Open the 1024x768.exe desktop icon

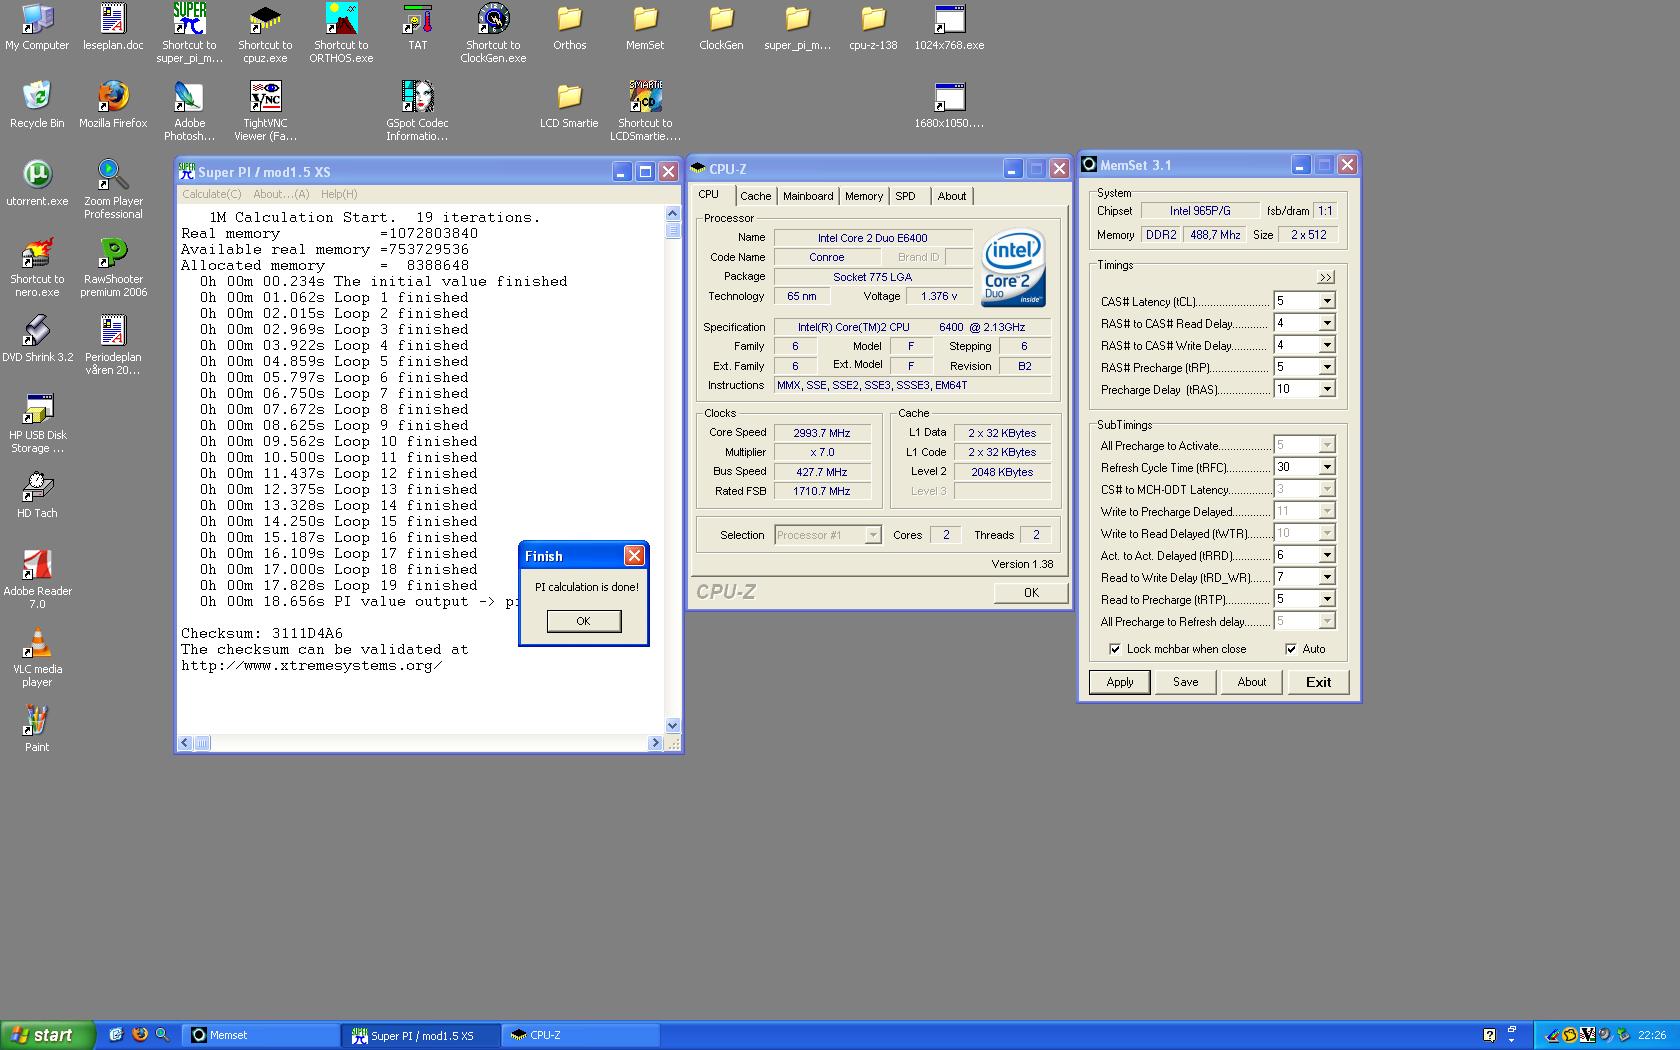pyautogui.click(x=949, y=27)
